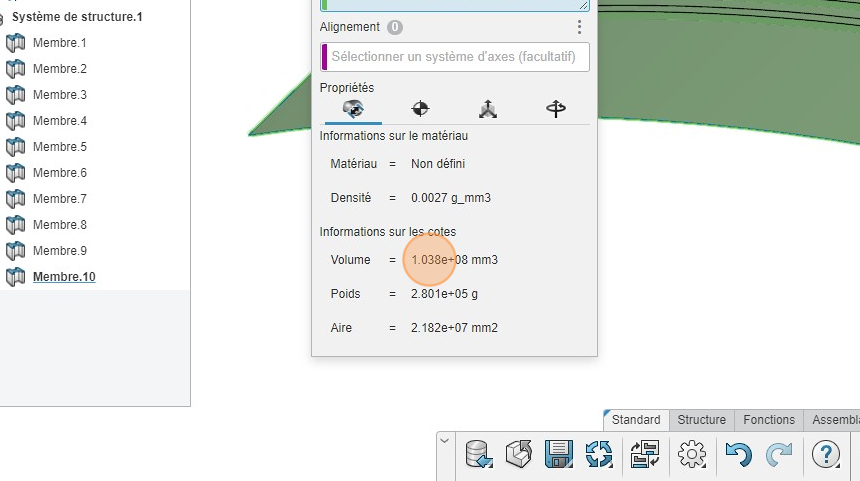Switch to the Standard toolbar tab
860x481 pixels.
tap(636, 420)
